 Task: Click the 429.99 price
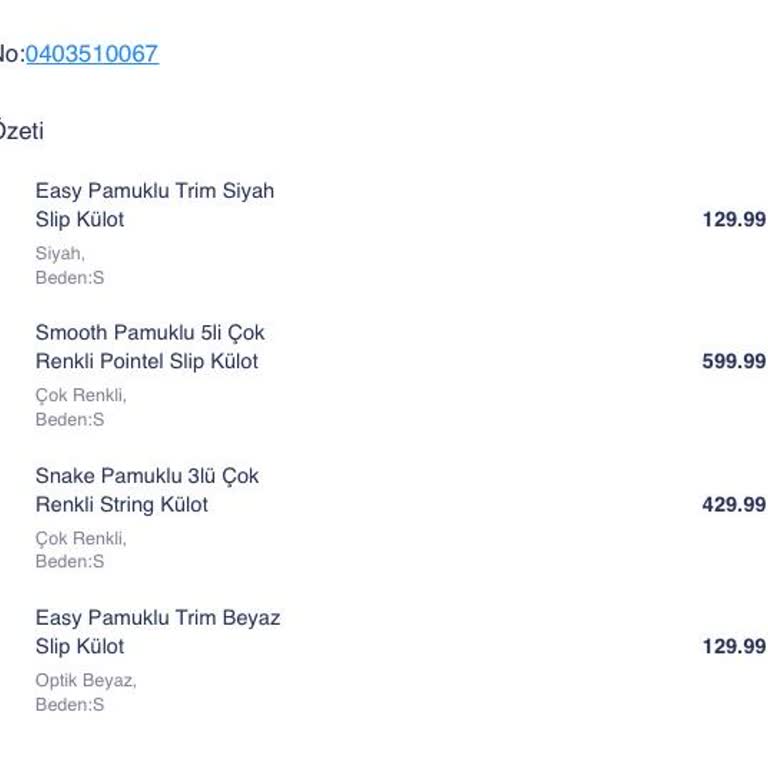coord(733,504)
